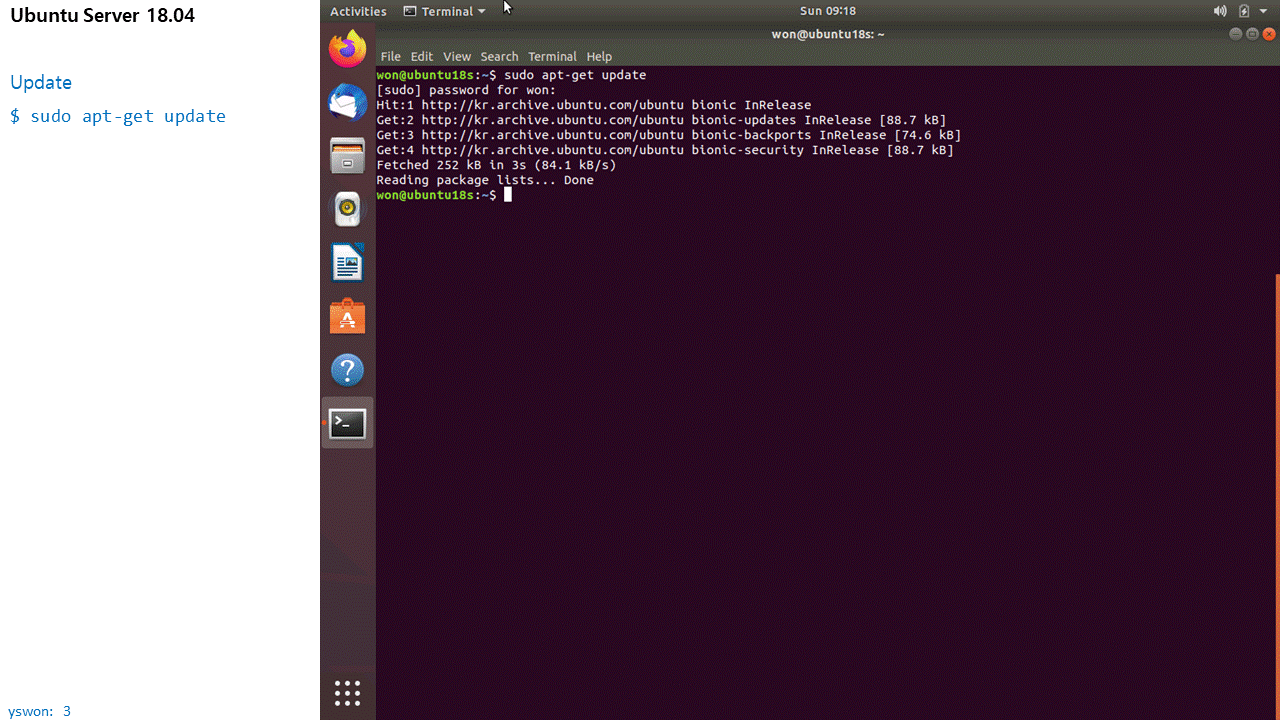This screenshot has width=1280, height=720.
Task: Click the battery status icon
Action: [x=1244, y=11]
